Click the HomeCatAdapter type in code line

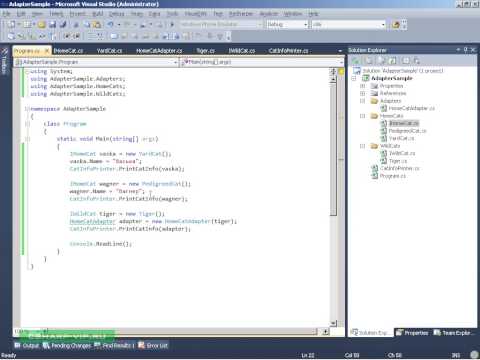tap(92, 221)
